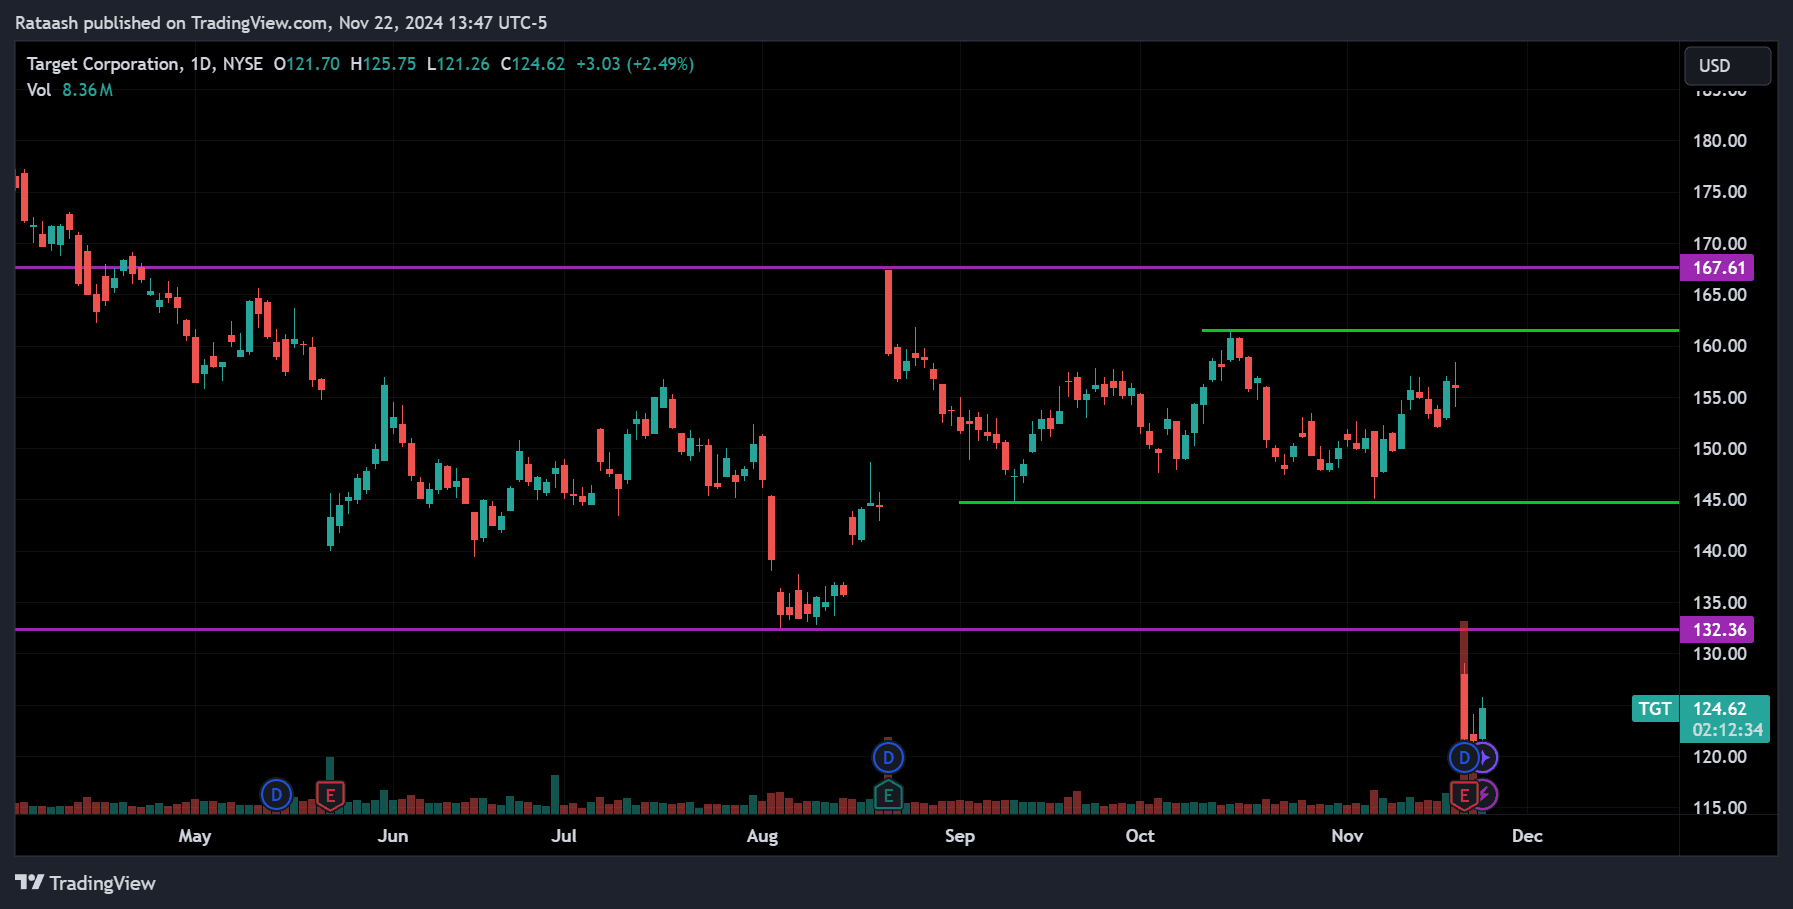The height and width of the screenshot is (909, 1793).
Task: Click the Oct label on the time axis
Action: click(x=1140, y=836)
